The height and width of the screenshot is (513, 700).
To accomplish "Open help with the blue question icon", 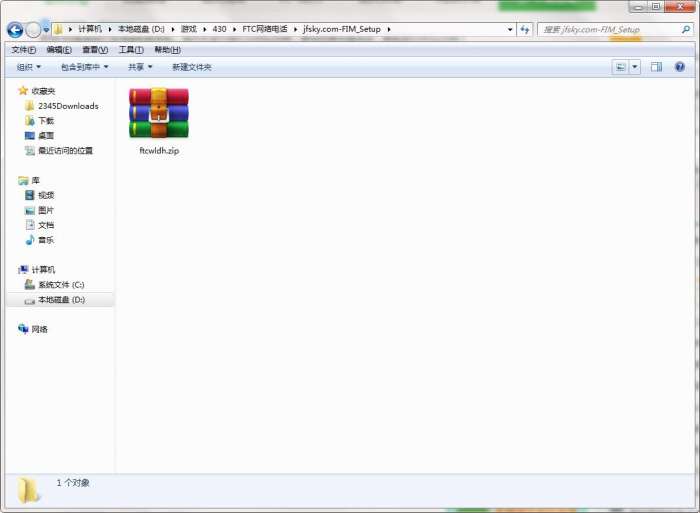I will [x=679, y=67].
